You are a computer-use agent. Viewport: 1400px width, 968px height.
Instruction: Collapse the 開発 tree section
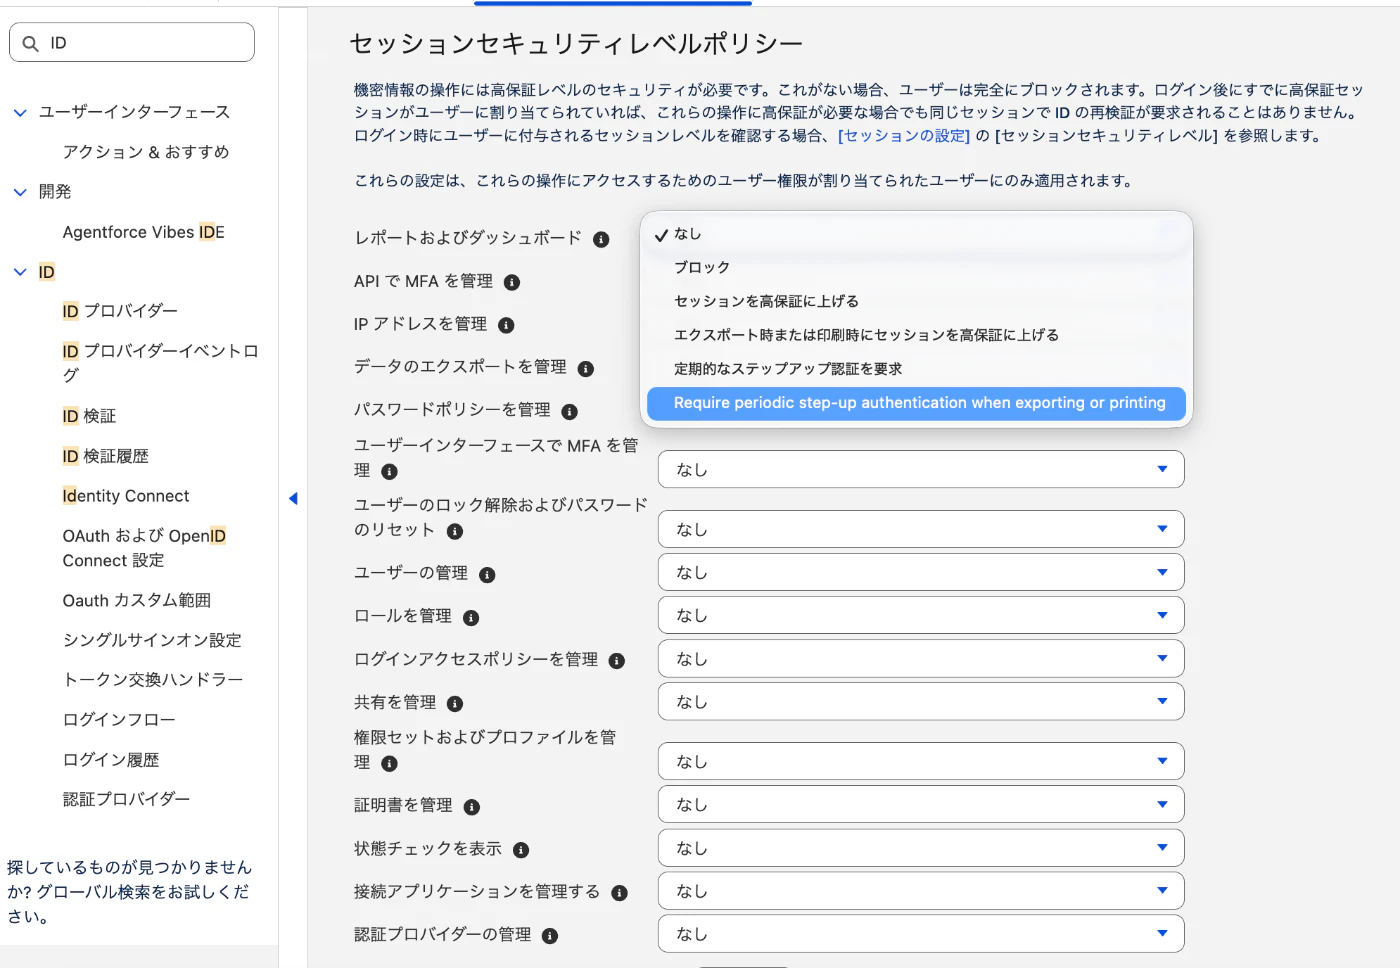point(20,192)
